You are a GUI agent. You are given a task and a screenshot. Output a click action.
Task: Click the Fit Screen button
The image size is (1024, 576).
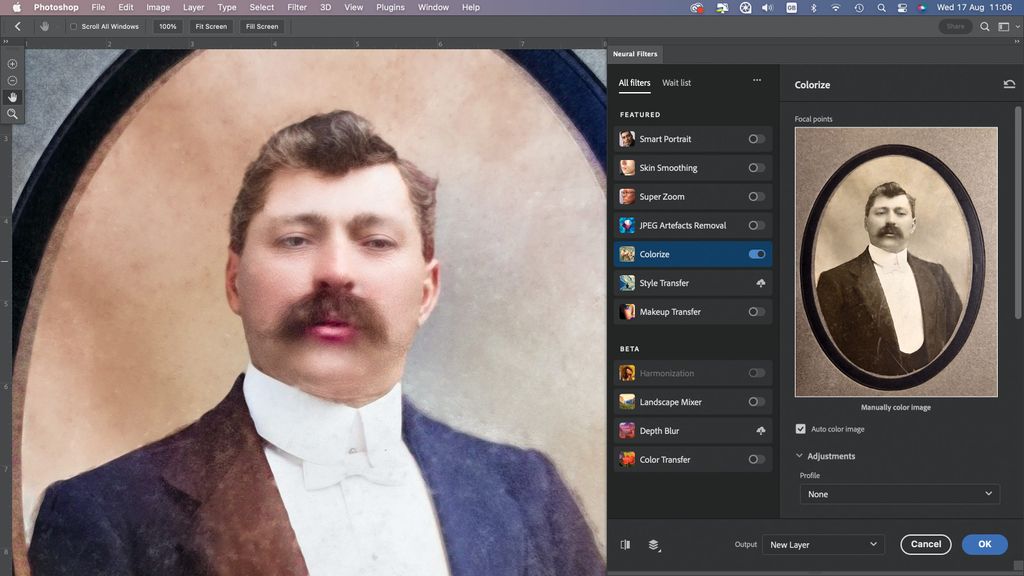pos(210,26)
